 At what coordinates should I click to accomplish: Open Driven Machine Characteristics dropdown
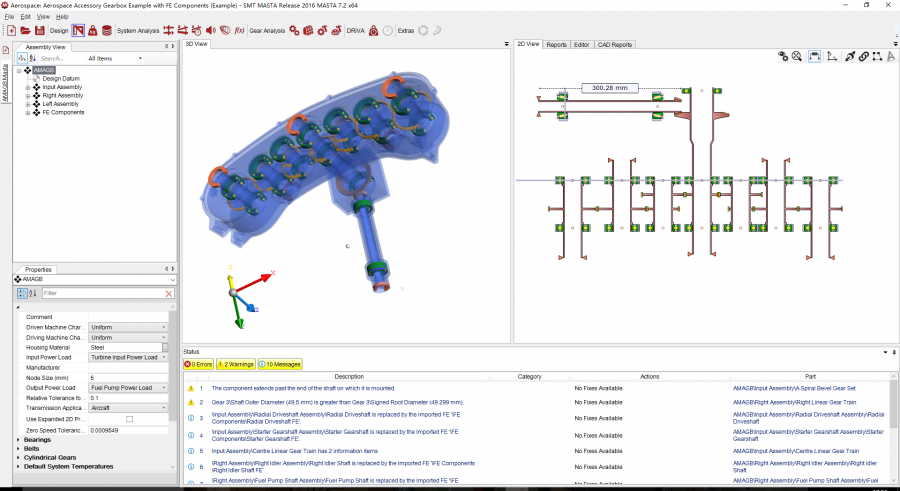pyautogui.click(x=128, y=327)
